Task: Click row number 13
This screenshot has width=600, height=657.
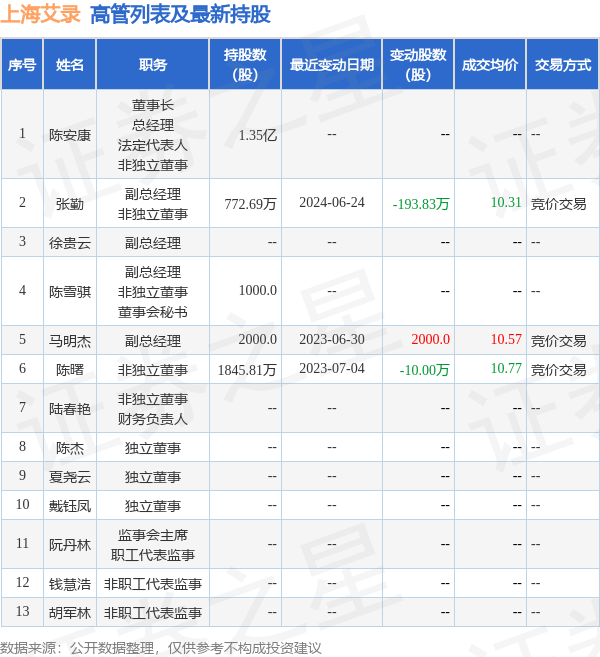Action: [x=22, y=611]
